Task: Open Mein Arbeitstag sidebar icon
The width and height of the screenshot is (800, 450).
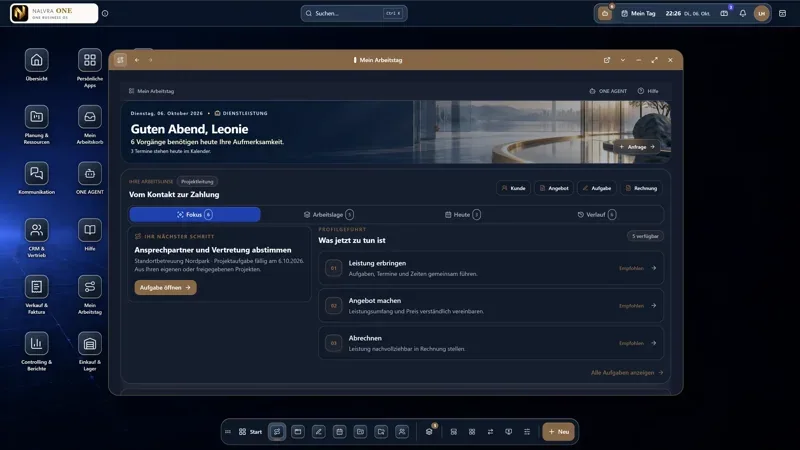Action: [90, 287]
